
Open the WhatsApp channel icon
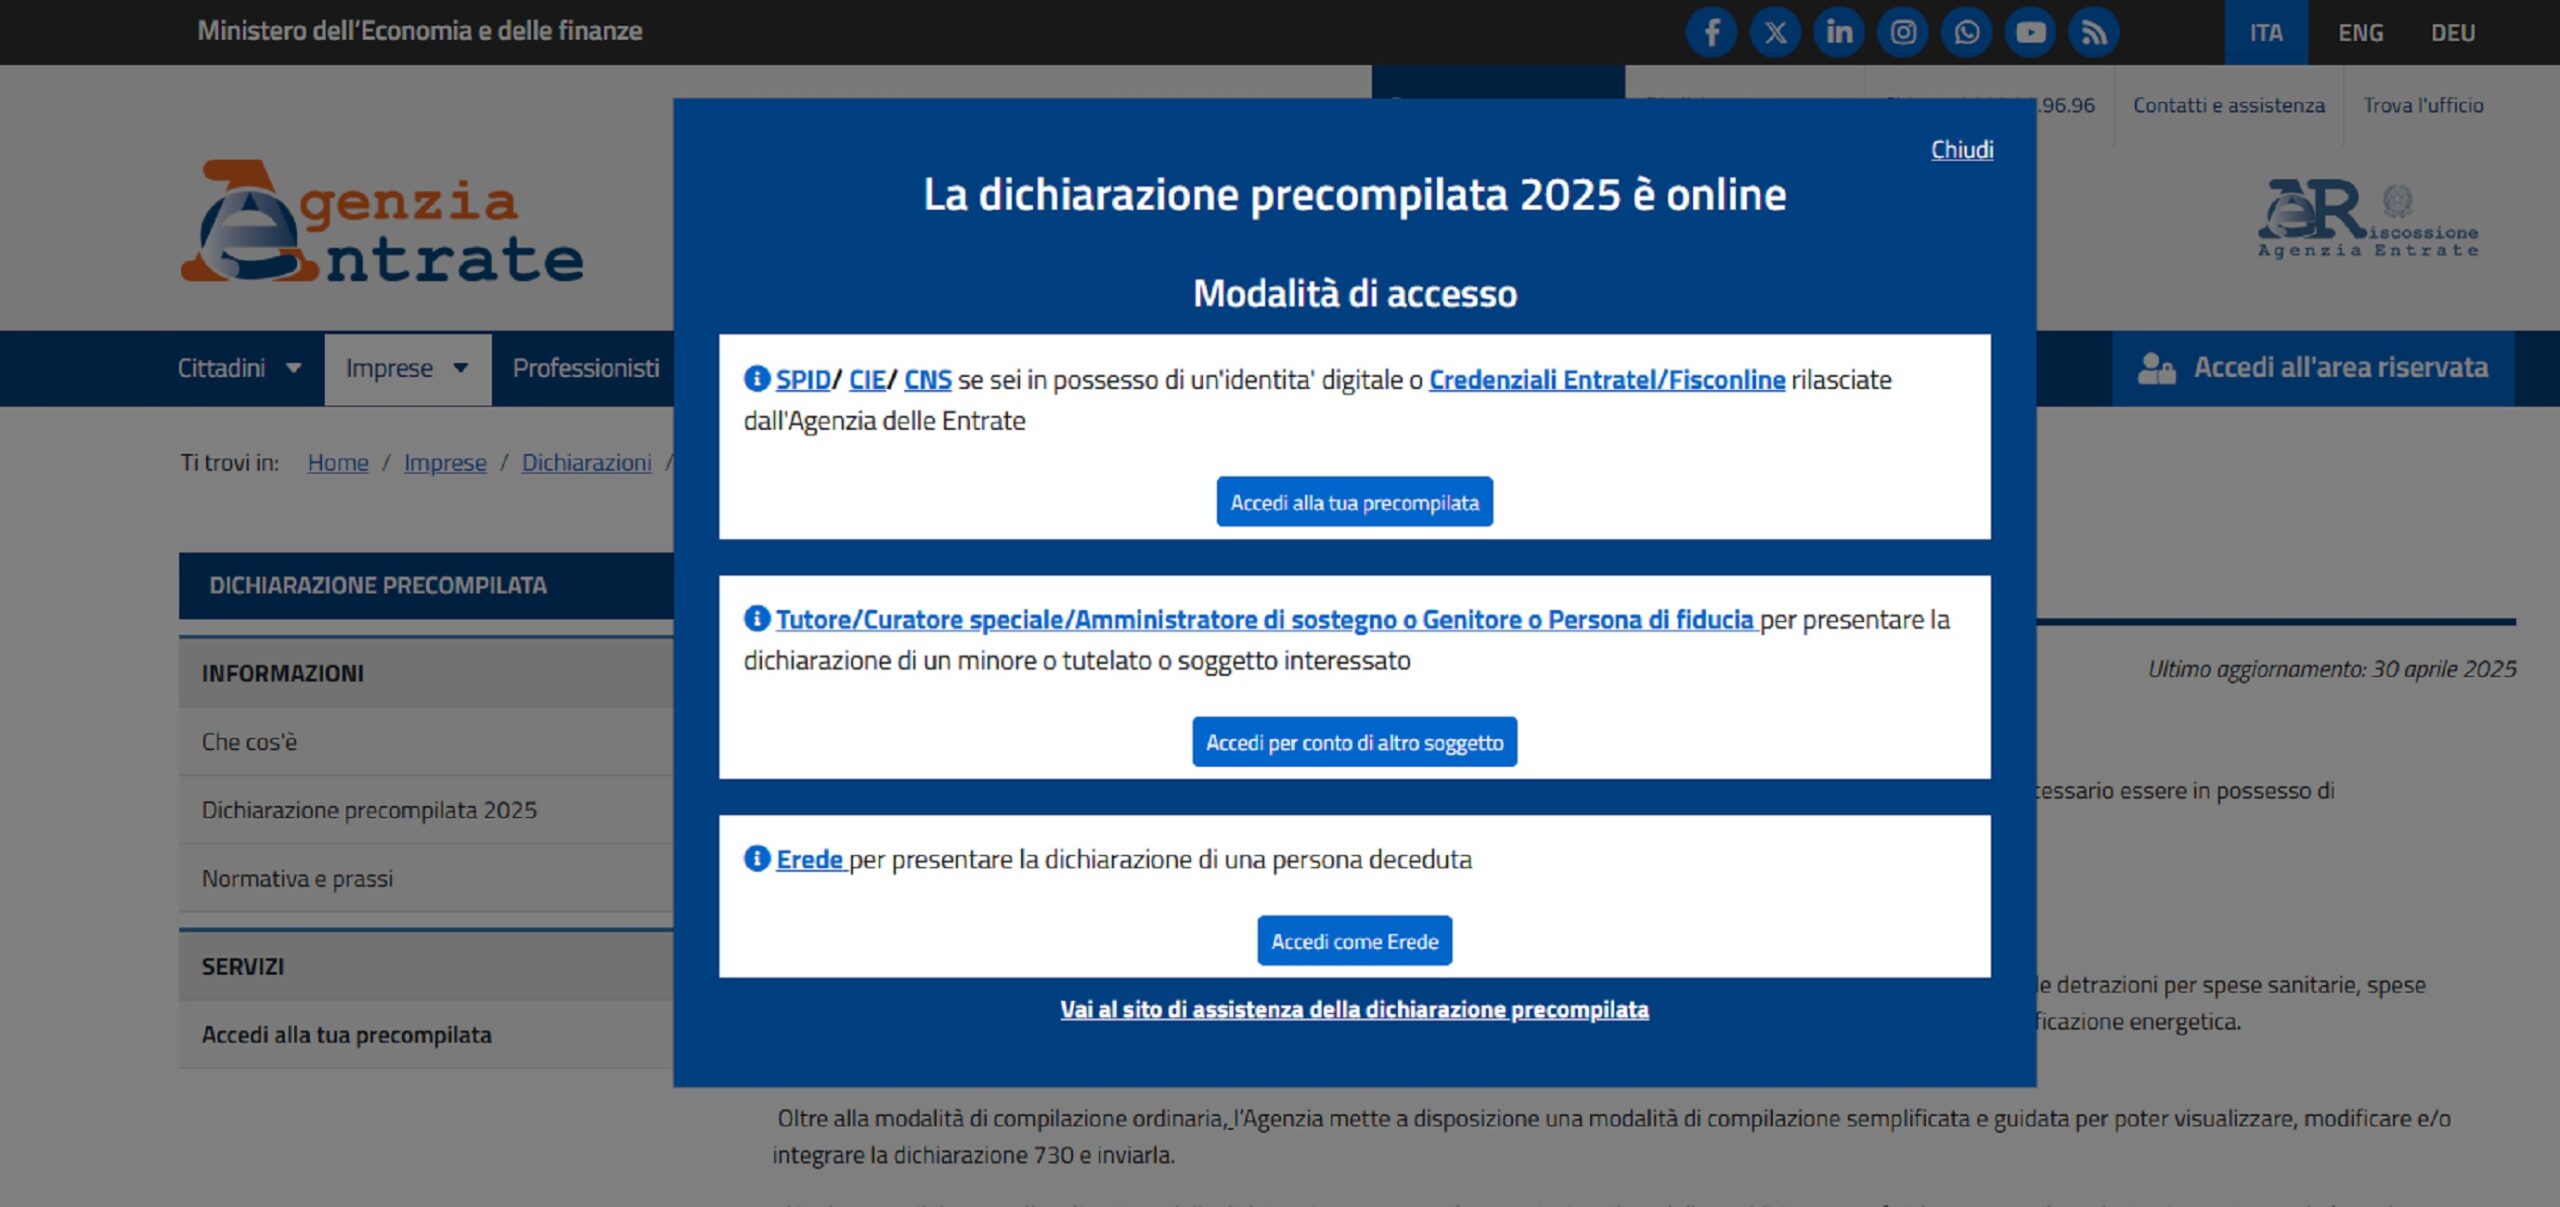click(1967, 31)
